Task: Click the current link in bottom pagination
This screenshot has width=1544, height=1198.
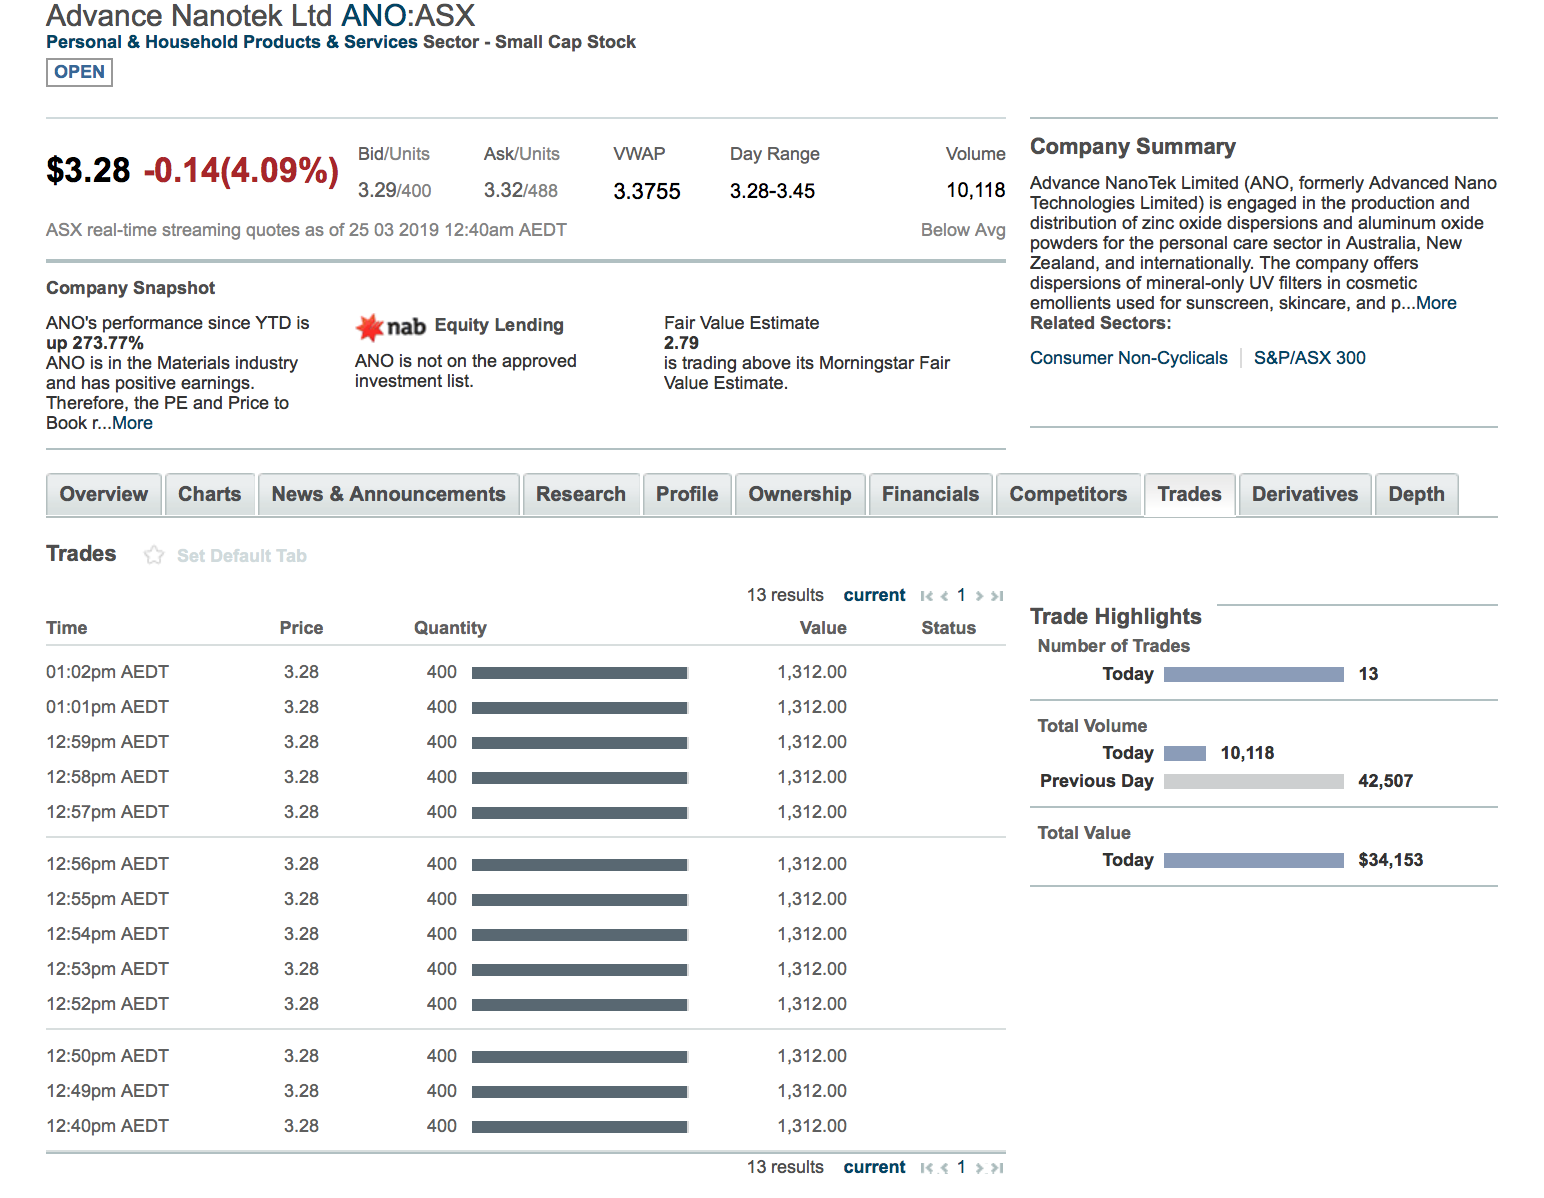Action: tap(874, 1167)
